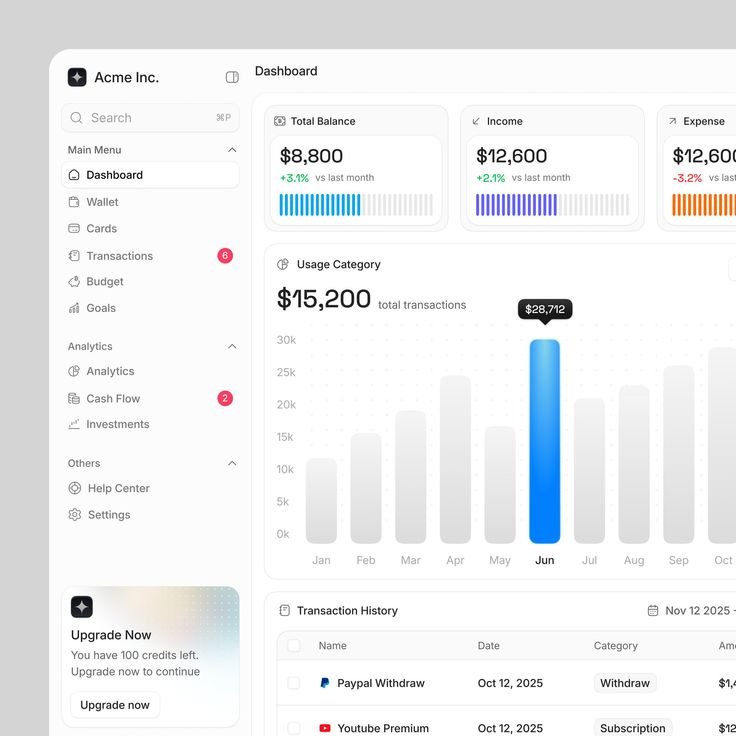Click the Wallet icon in sidebar

point(74,202)
